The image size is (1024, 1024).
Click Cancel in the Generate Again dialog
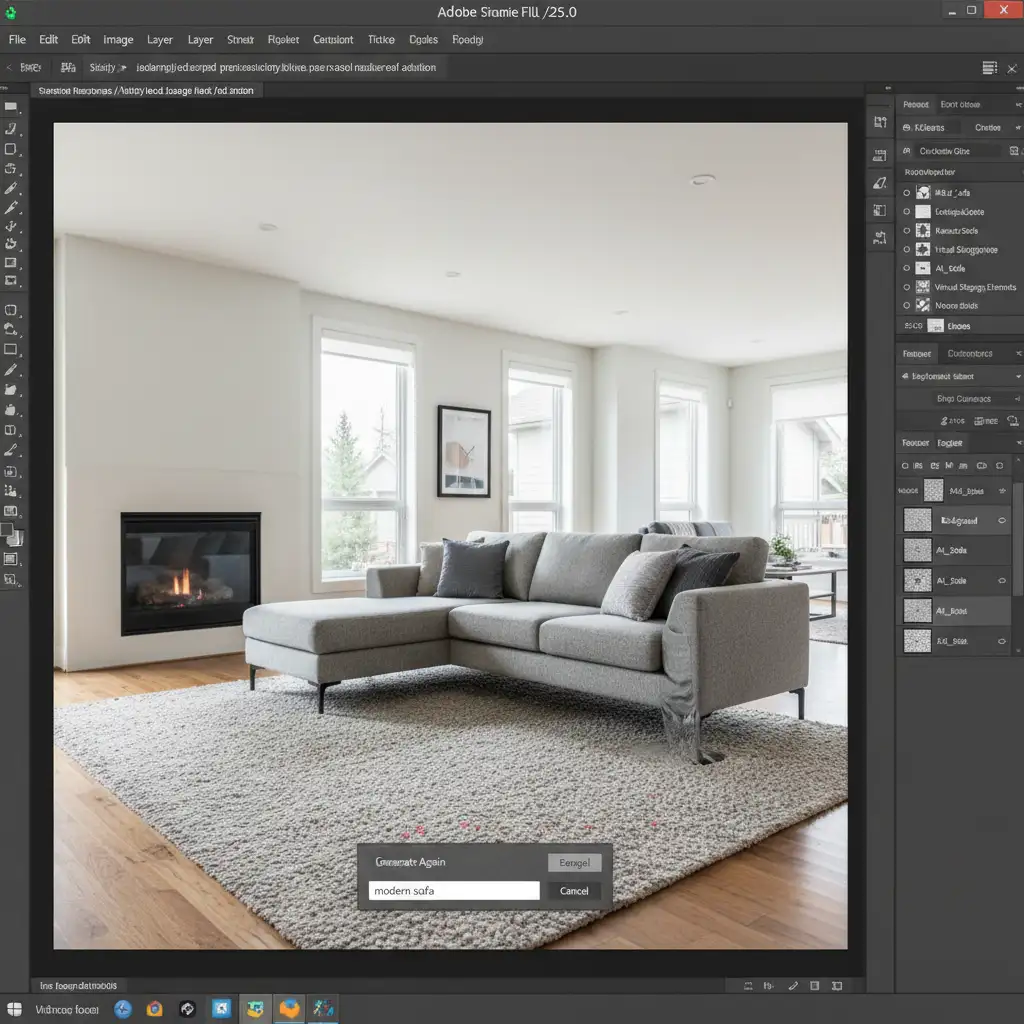pyautogui.click(x=574, y=891)
